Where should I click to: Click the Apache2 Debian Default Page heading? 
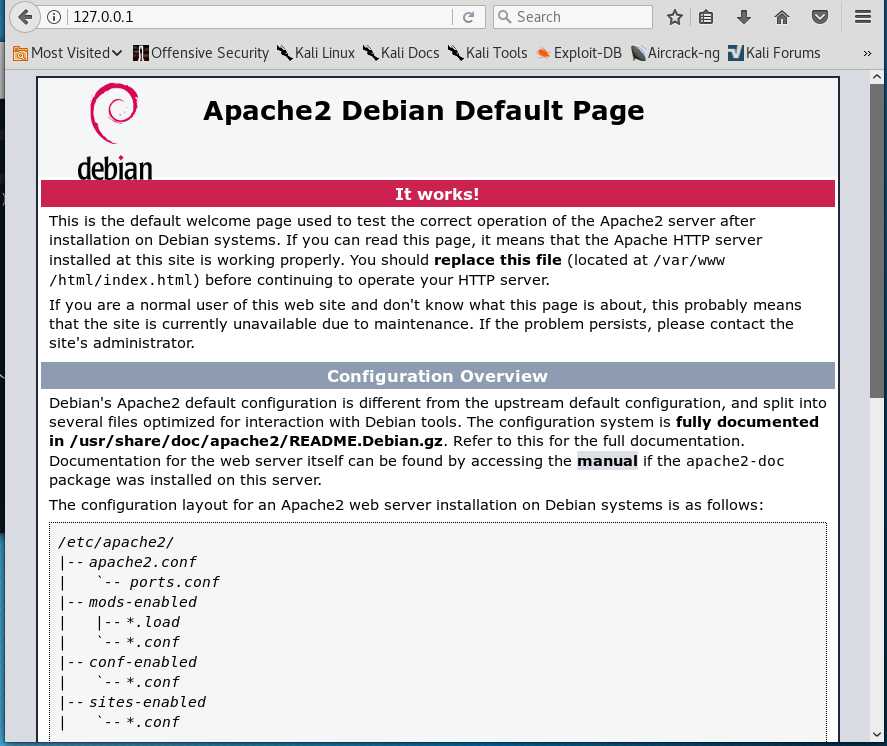click(x=424, y=111)
